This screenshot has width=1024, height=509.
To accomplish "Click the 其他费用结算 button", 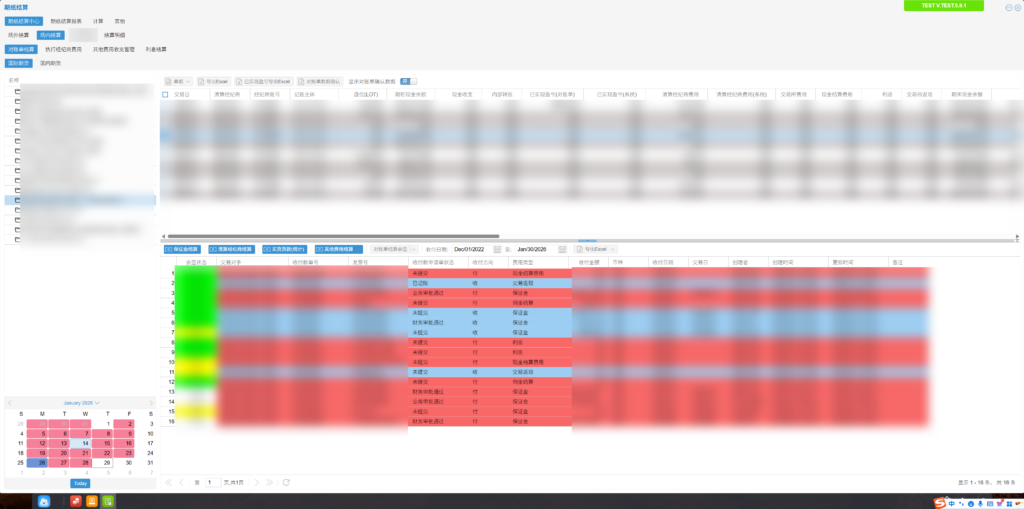I will pyautogui.click(x=337, y=249).
